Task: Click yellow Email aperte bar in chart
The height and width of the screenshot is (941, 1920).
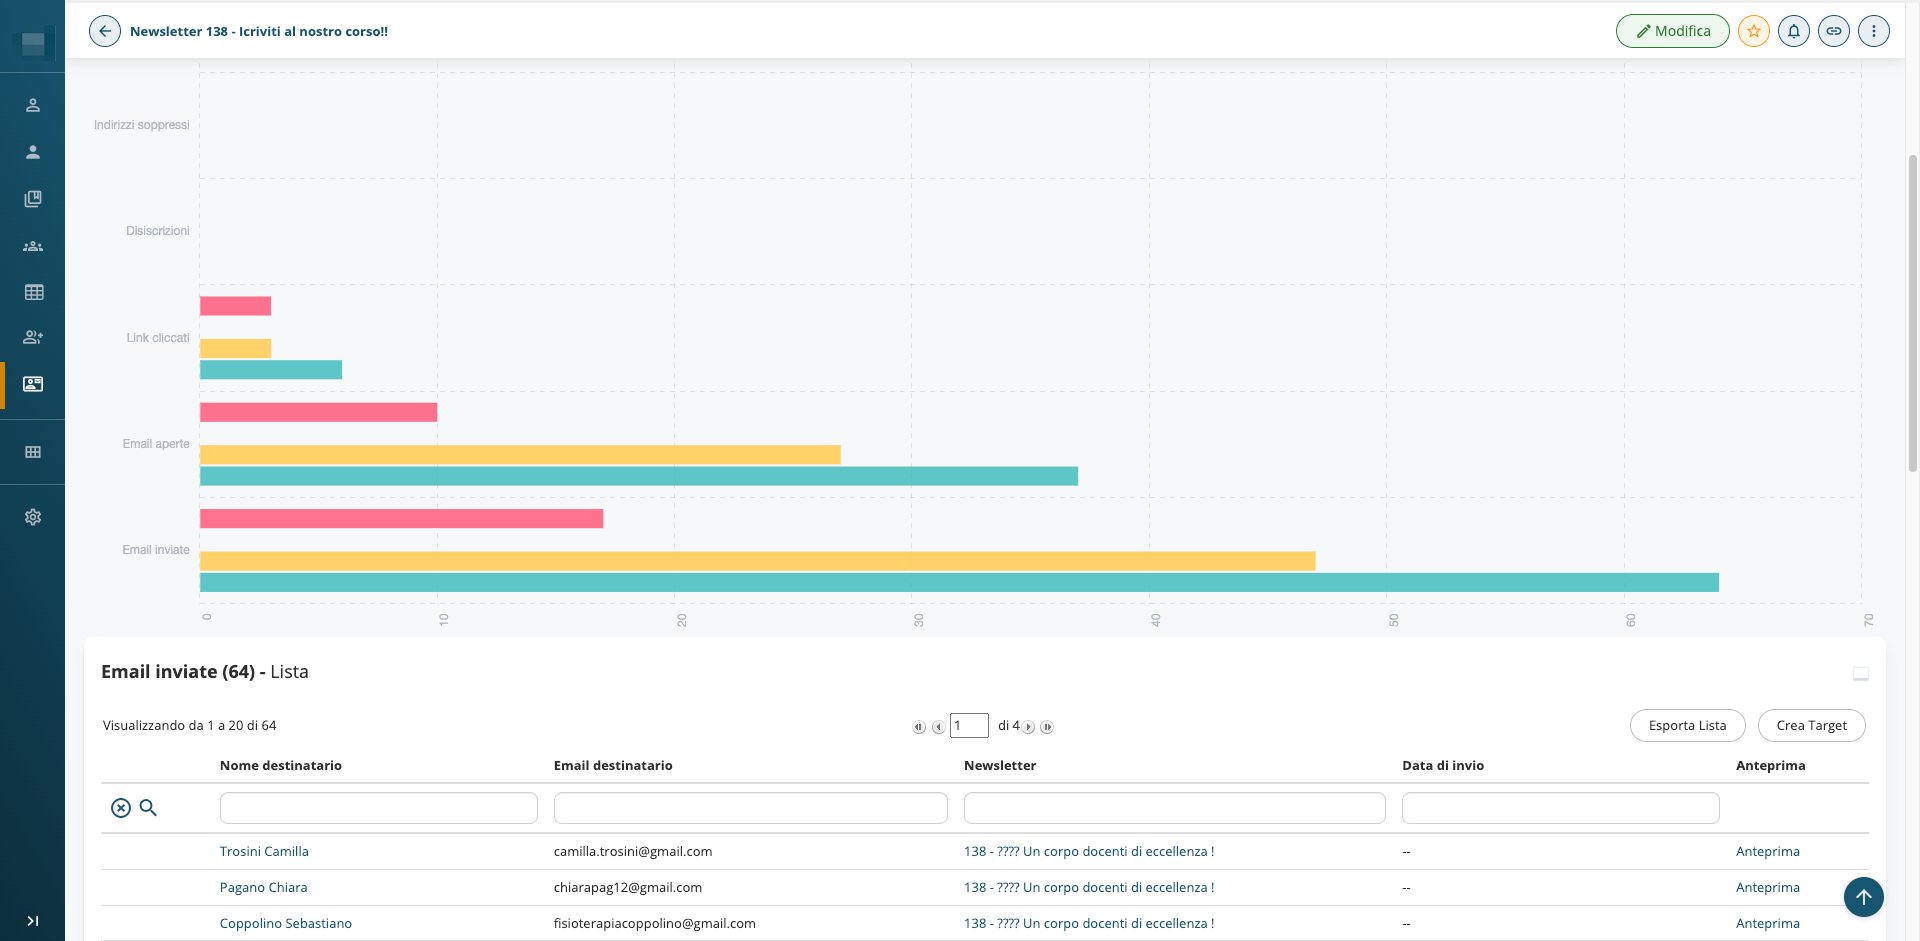Action: tap(520, 455)
